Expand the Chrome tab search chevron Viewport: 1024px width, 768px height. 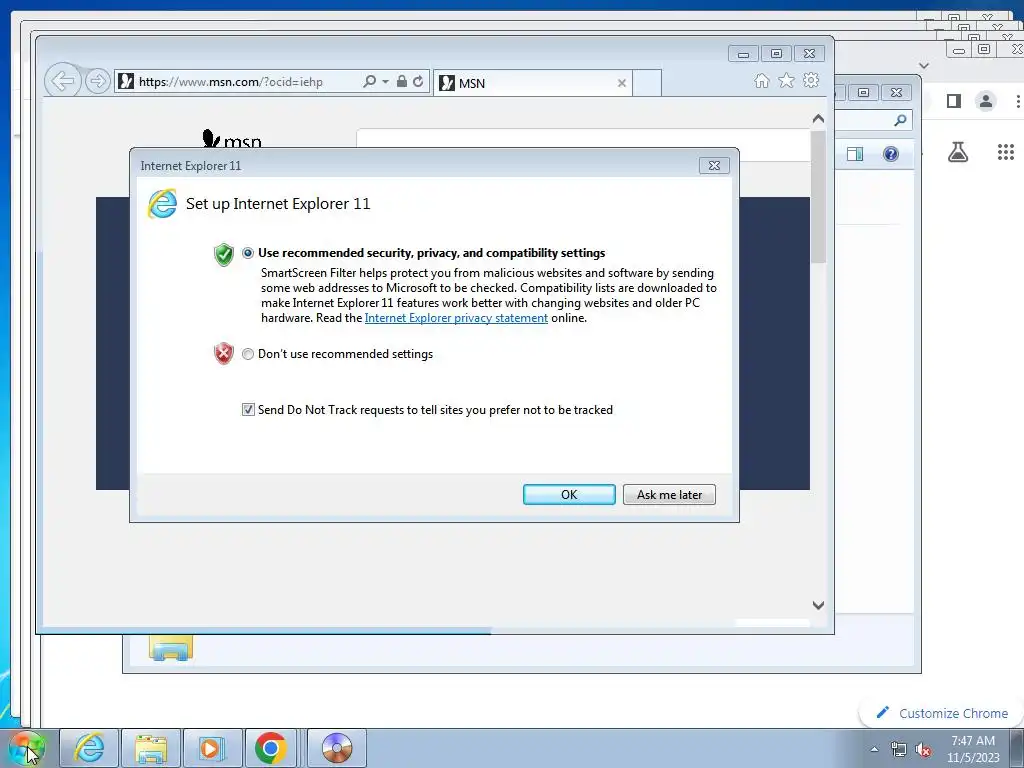click(x=923, y=65)
